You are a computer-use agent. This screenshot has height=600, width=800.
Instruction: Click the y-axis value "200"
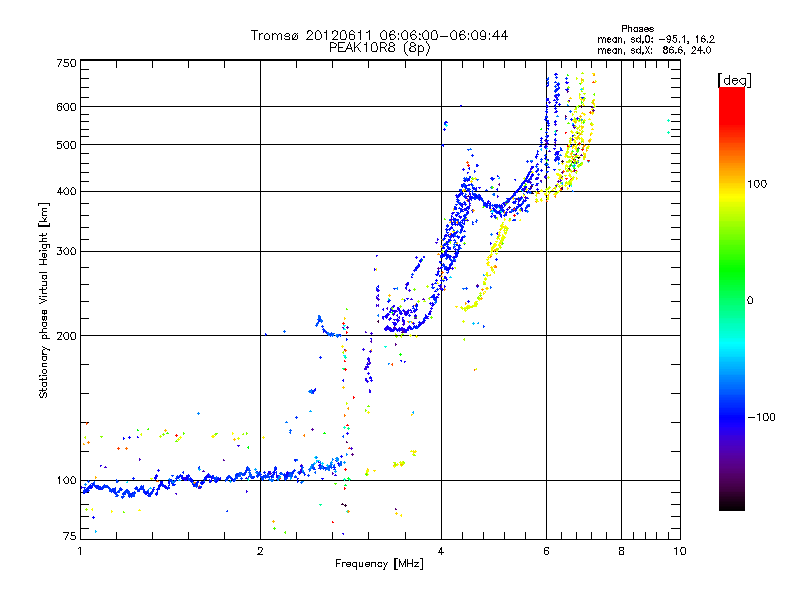pos(67,336)
